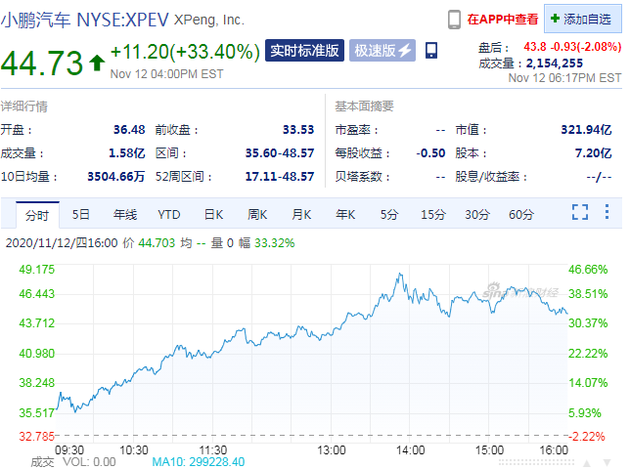
Task: Click the 区间 value 35.60-48.57
Action: 280,153
